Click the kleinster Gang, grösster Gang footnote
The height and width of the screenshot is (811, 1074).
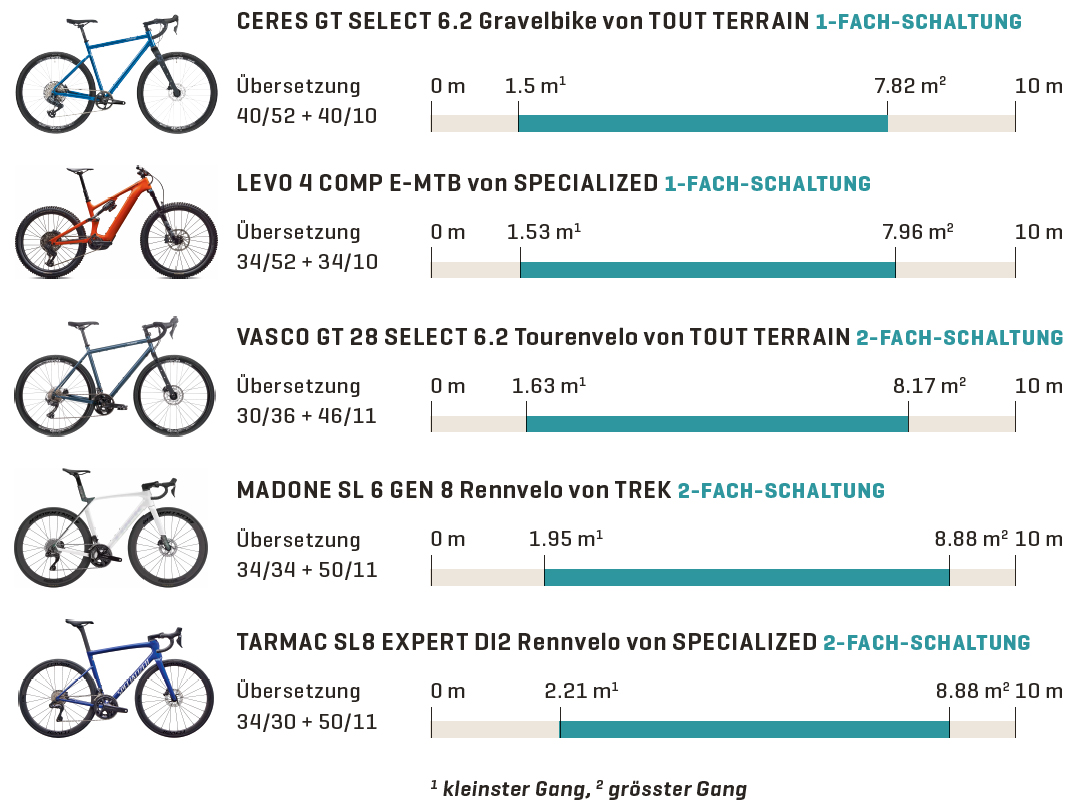[588, 789]
